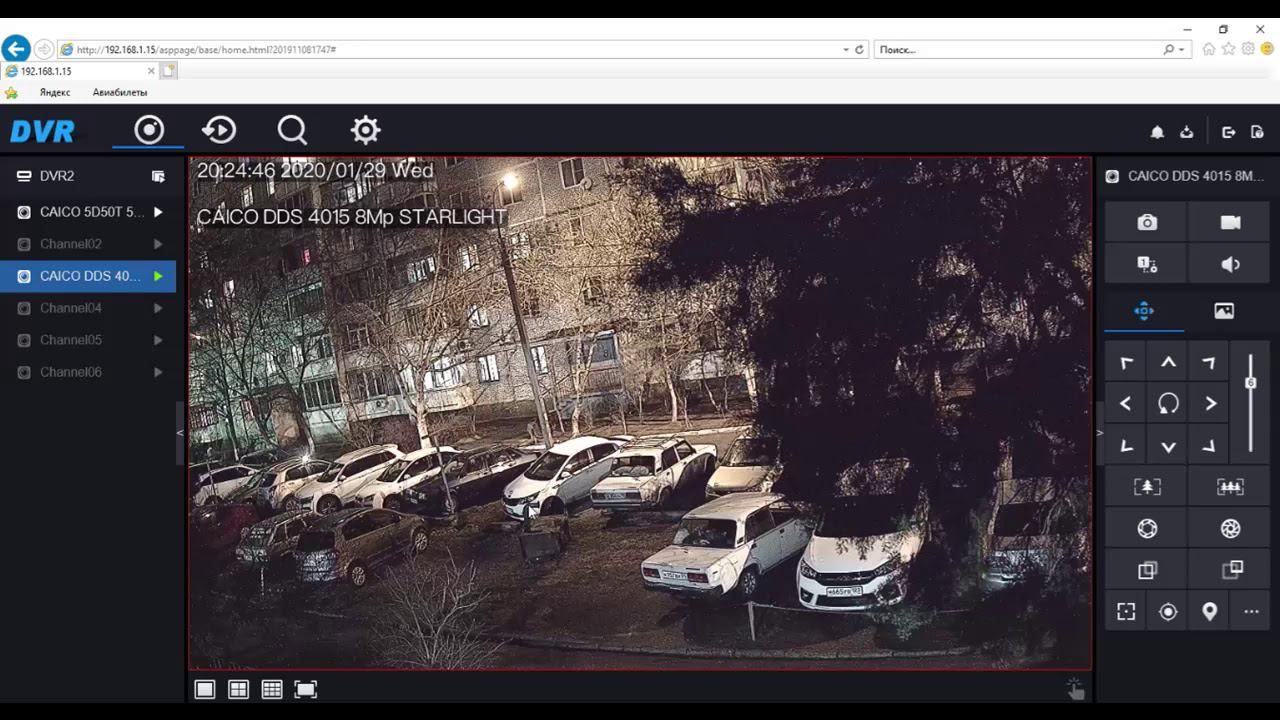The image size is (1280, 720).
Task: Move PTZ down-left
Action: [x=1126, y=446]
